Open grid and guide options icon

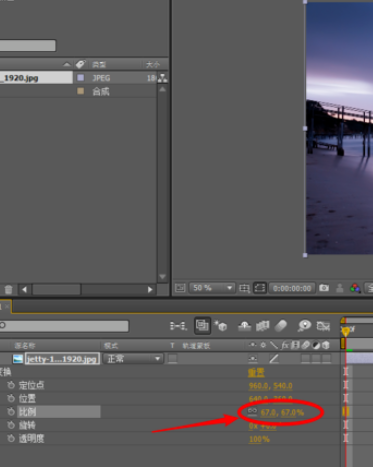pos(244,288)
